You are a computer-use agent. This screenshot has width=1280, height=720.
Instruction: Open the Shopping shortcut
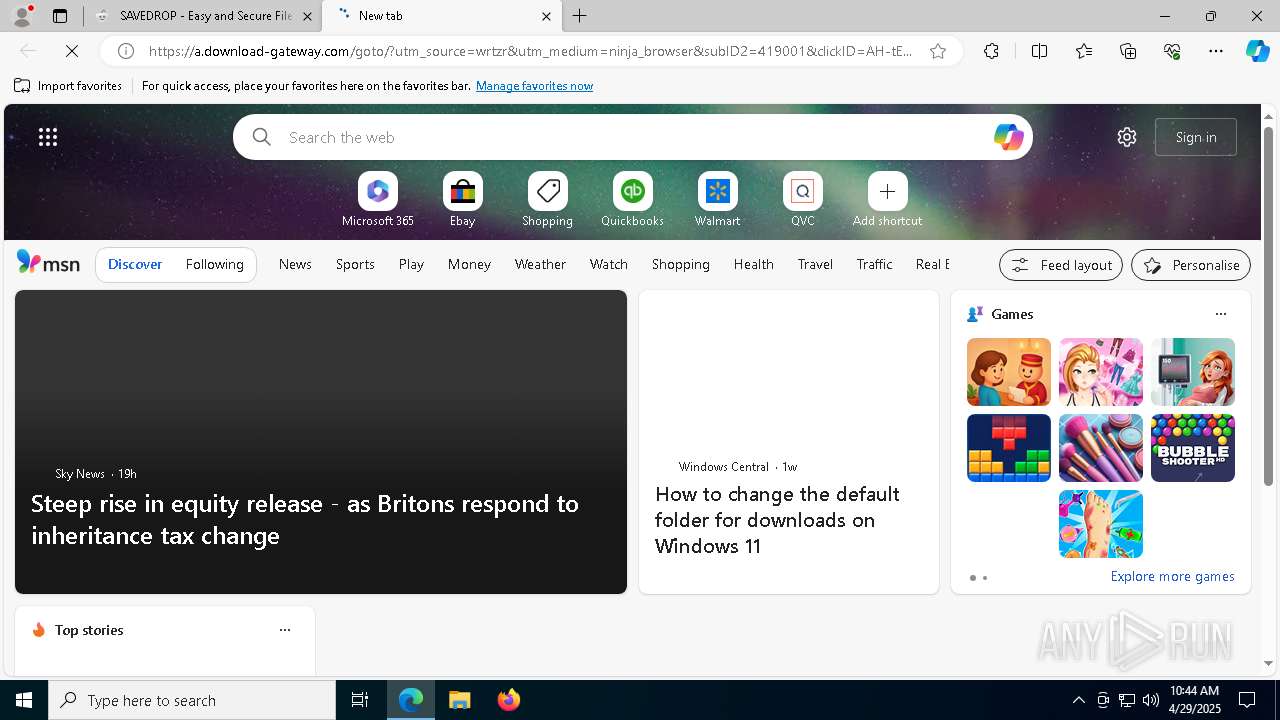(x=548, y=199)
